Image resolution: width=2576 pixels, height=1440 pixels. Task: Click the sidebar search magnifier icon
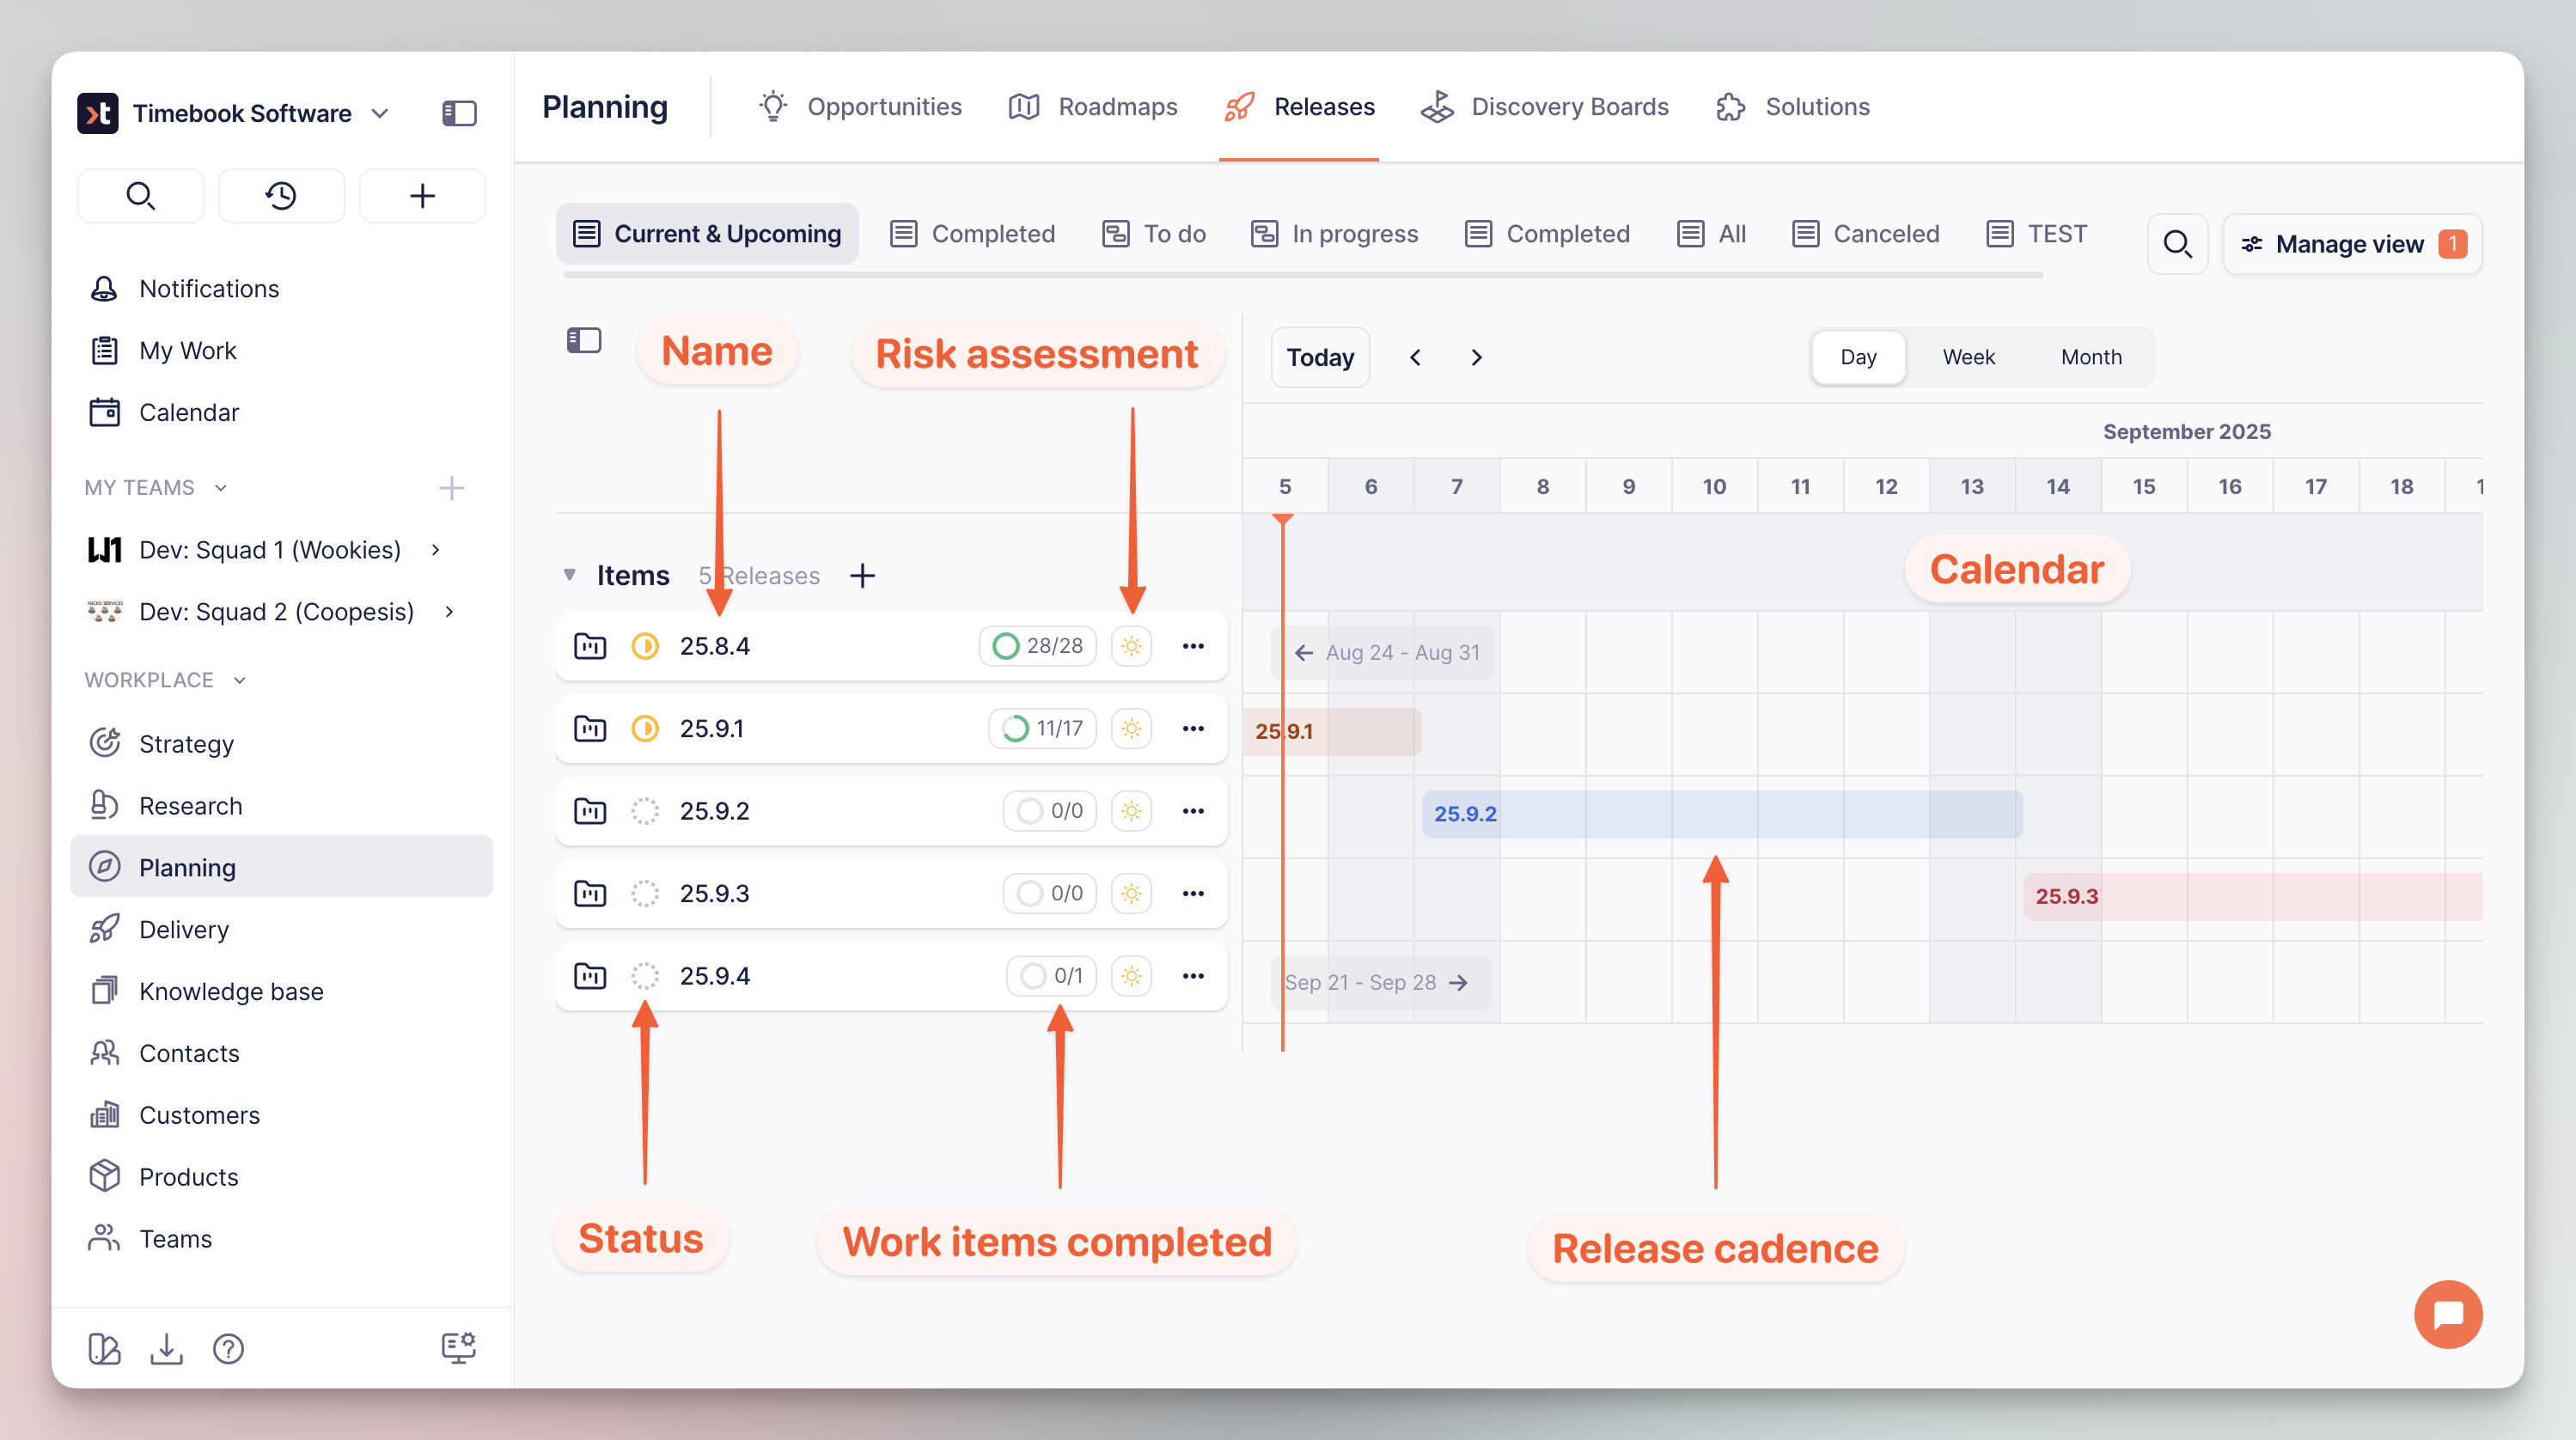tap(140, 195)
